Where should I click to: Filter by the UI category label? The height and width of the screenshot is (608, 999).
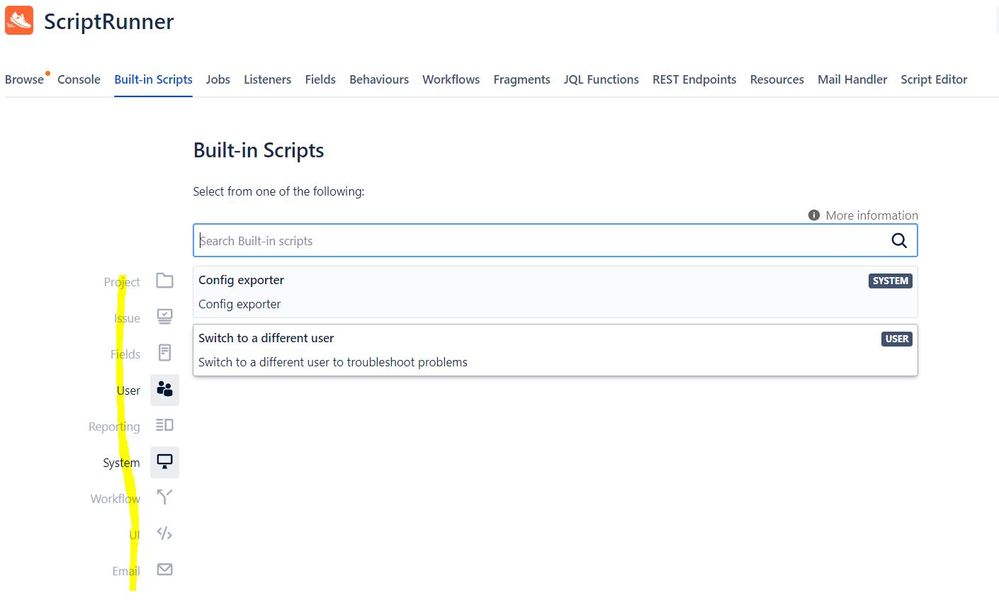click(x=134, y=535)
